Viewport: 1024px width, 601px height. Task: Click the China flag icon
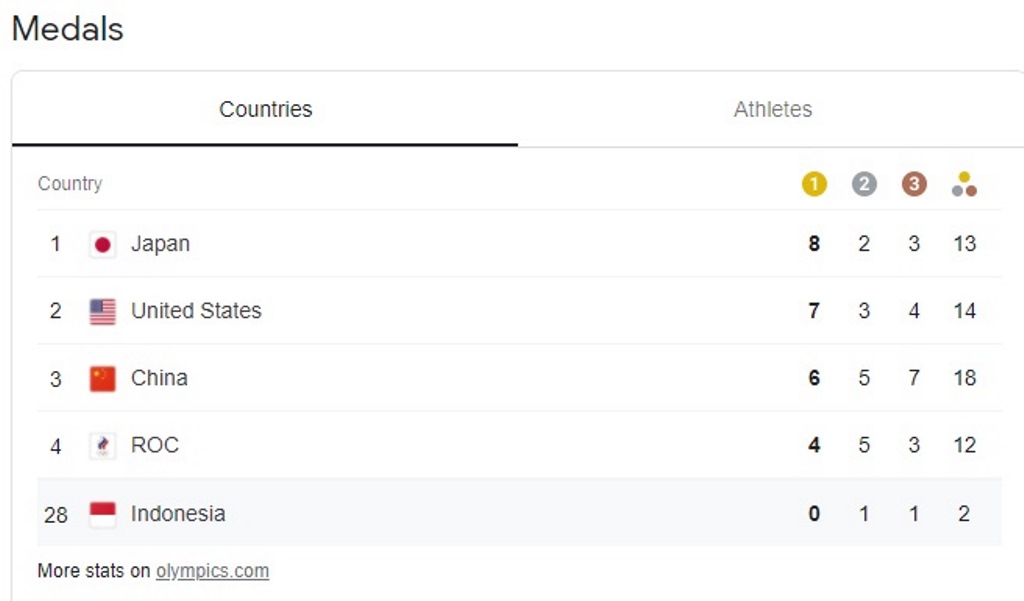[103, 379]
